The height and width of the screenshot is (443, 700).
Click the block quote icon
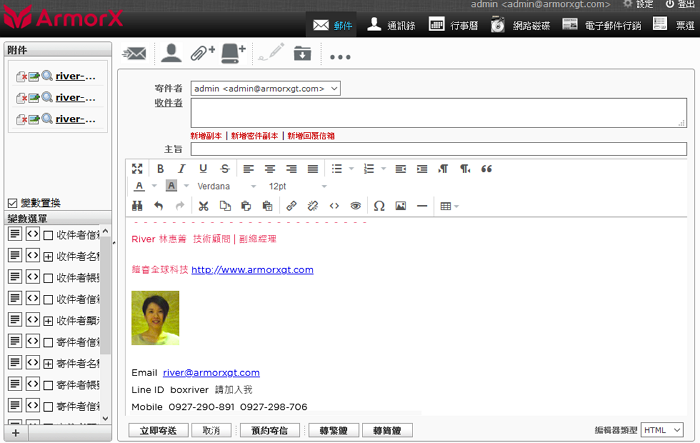point(487,168)
